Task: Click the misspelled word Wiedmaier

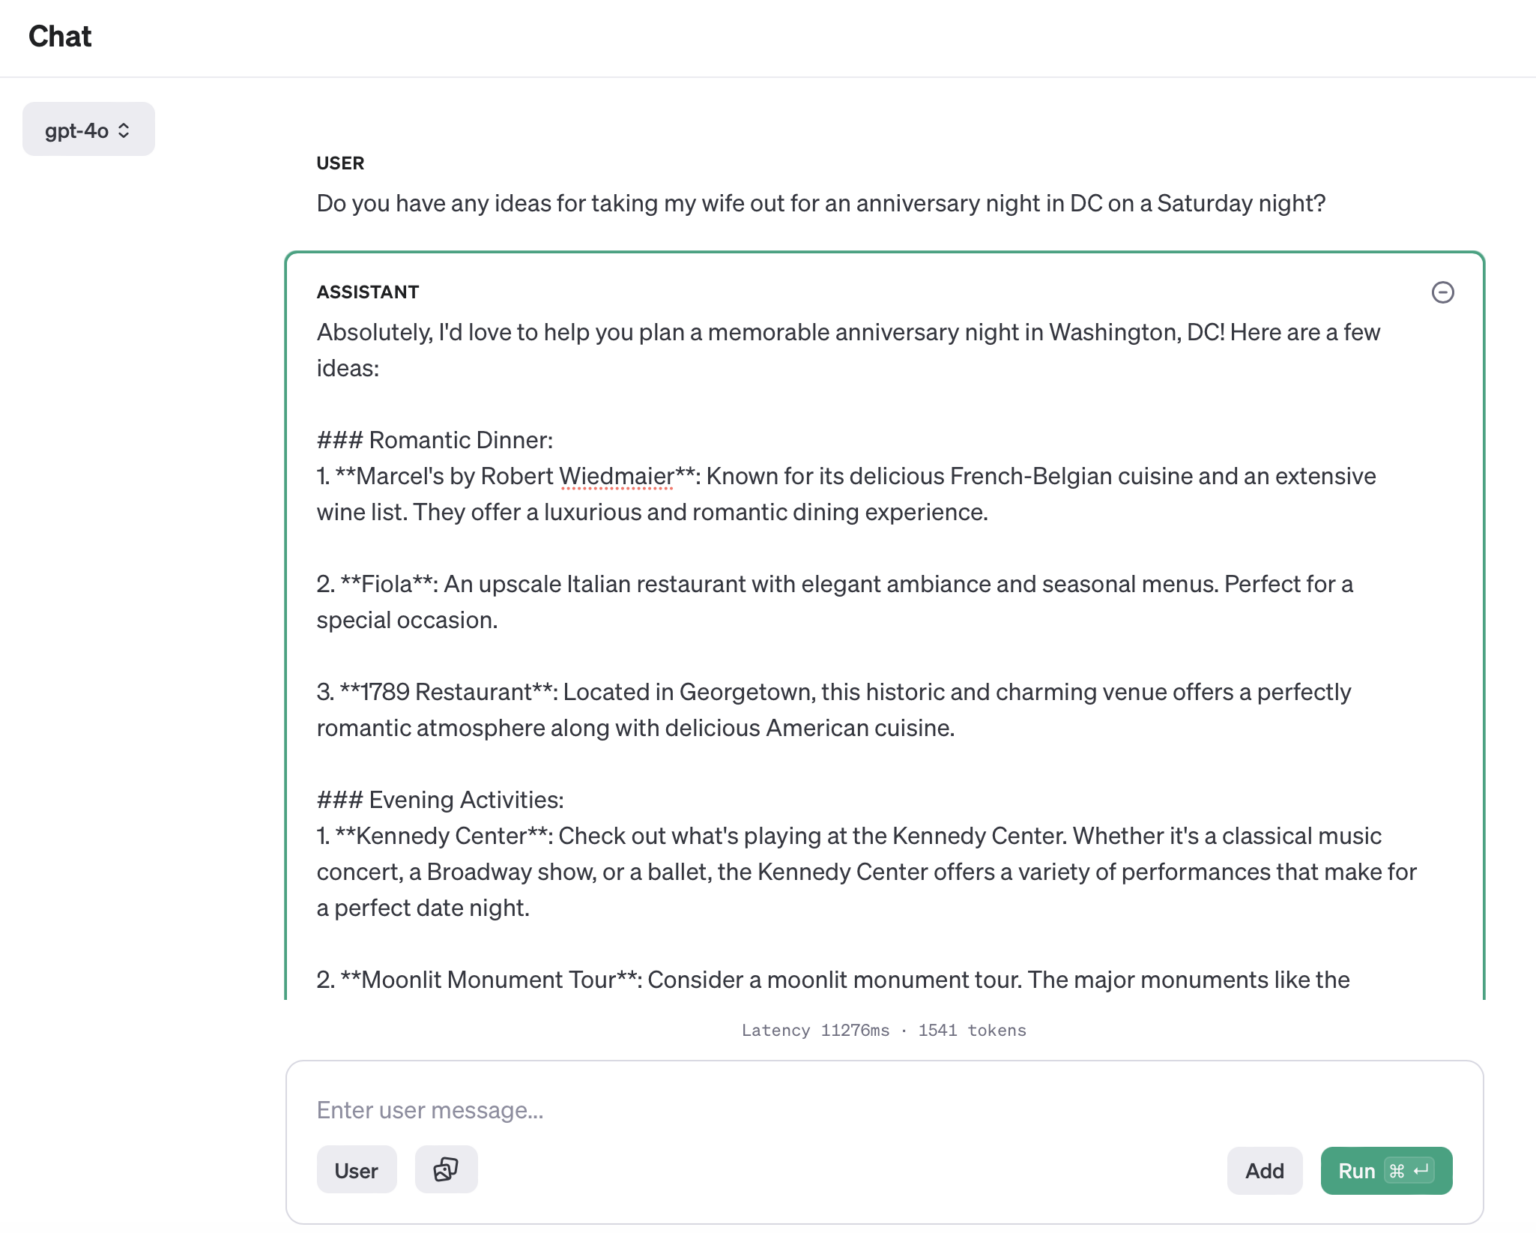Action: pos(616,476)
